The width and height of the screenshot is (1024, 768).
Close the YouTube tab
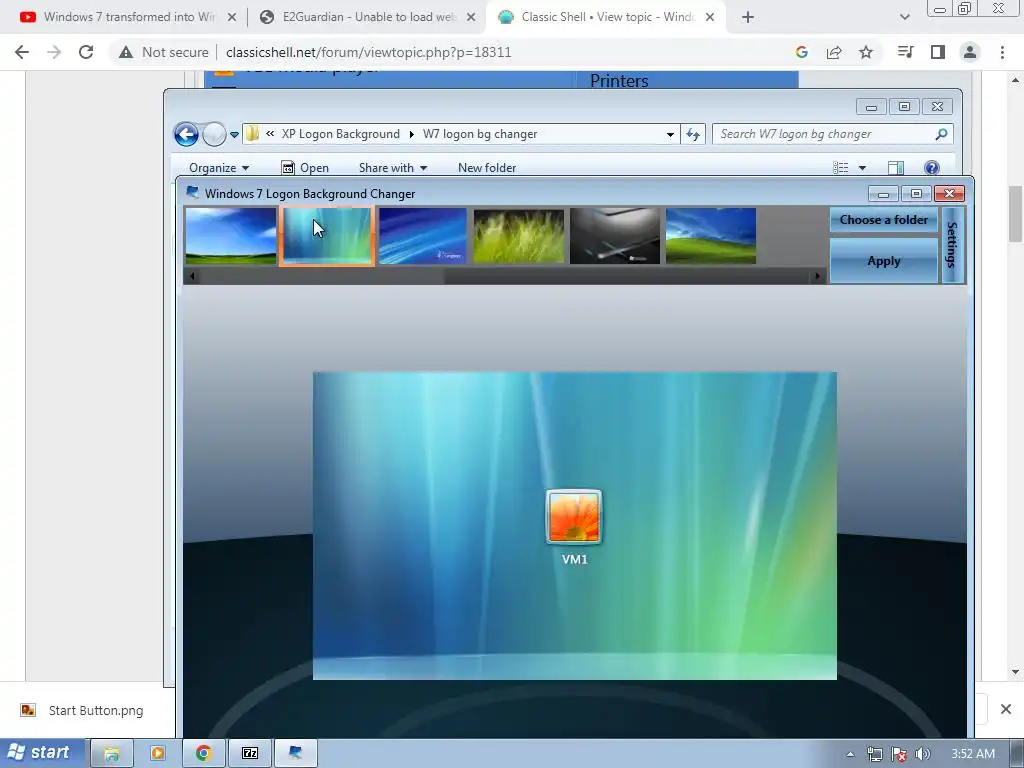click(232, 18)
